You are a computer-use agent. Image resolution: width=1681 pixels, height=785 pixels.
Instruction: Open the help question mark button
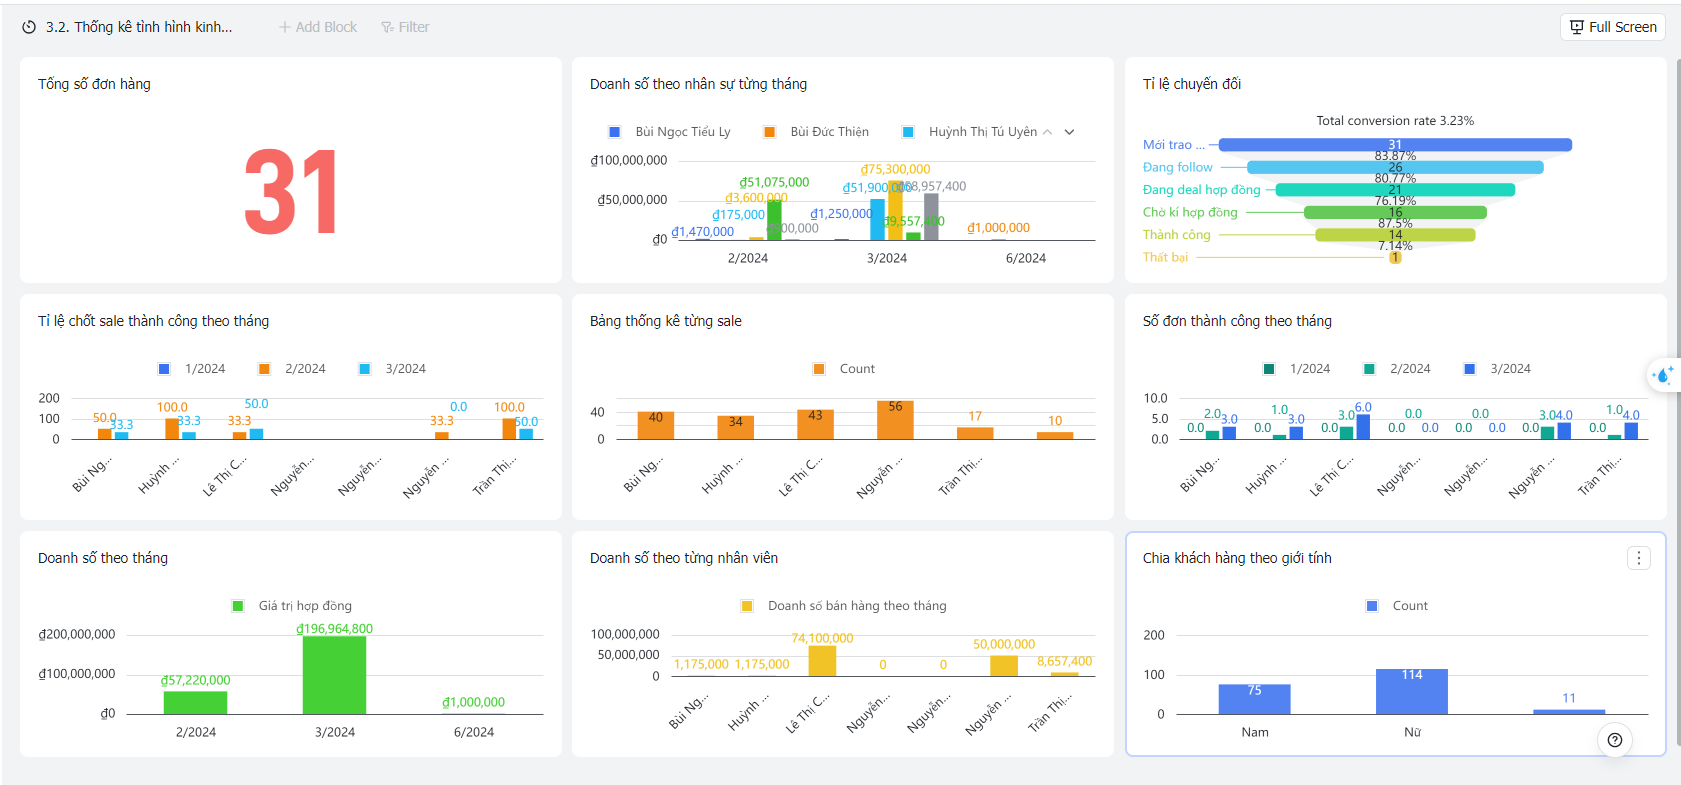click(1615, 740)
